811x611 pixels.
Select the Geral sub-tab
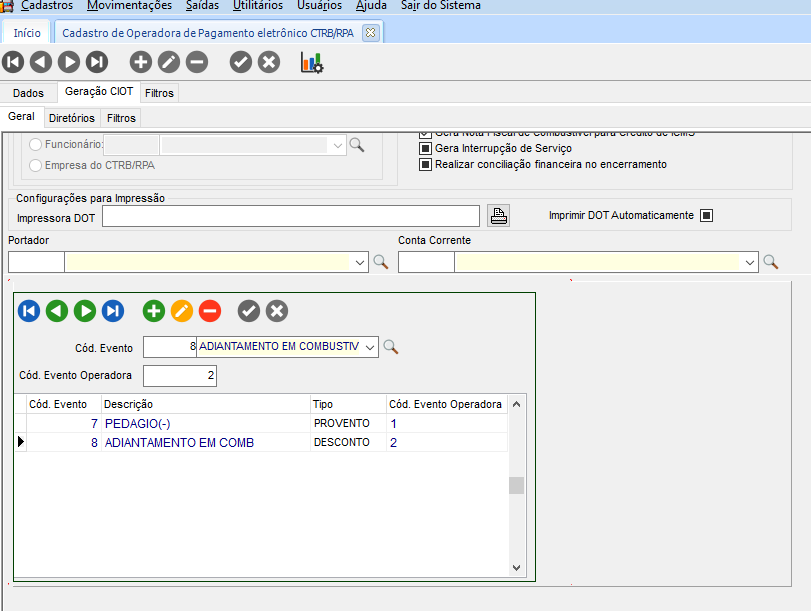[x=21, y=117]
